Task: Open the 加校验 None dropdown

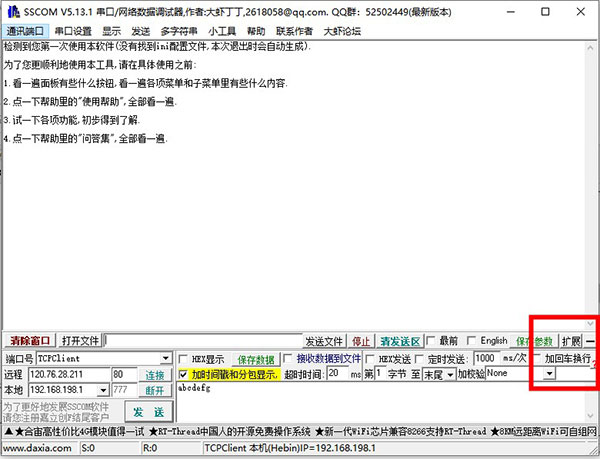Action: pos(549,374)
